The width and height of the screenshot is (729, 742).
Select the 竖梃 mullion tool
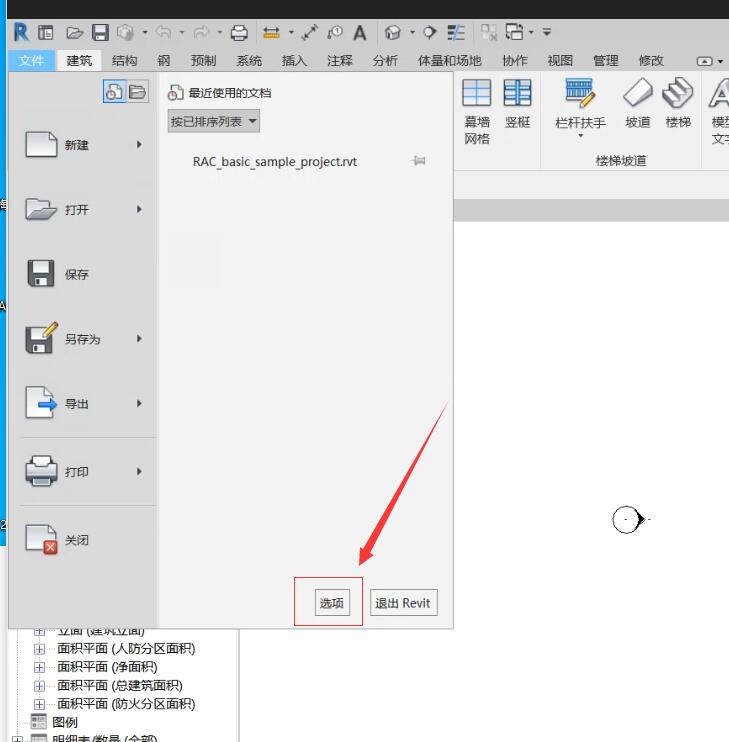click(517, 104)
